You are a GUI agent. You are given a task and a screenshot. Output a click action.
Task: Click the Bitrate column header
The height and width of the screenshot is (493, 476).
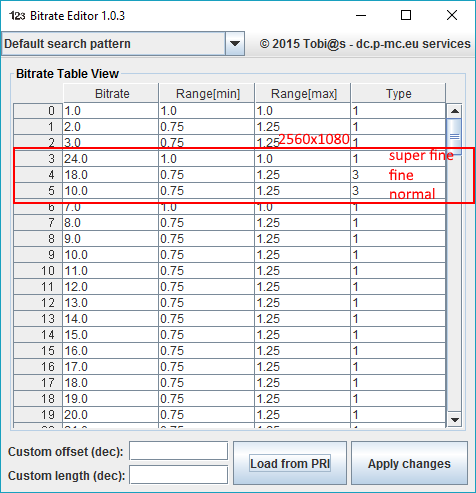coord(111,93)
